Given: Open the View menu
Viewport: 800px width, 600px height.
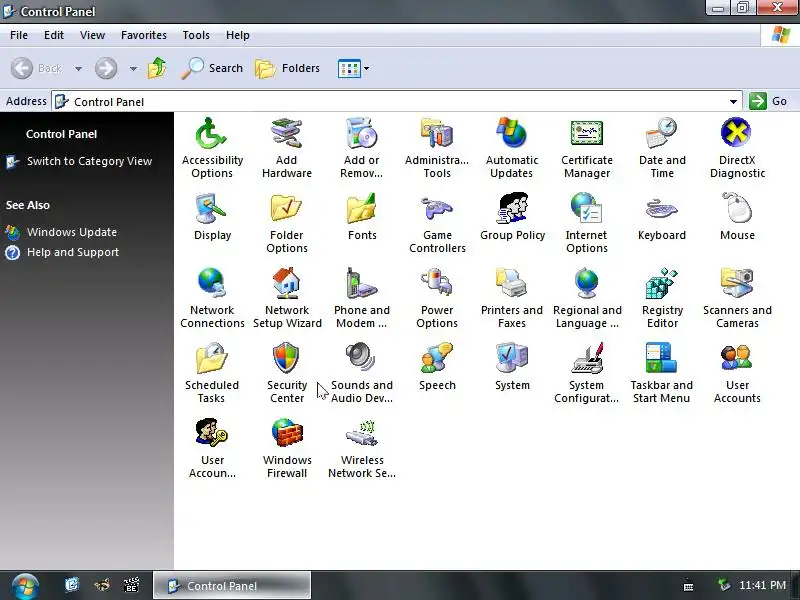Looking at the screenshot, I should click(92, 35).
